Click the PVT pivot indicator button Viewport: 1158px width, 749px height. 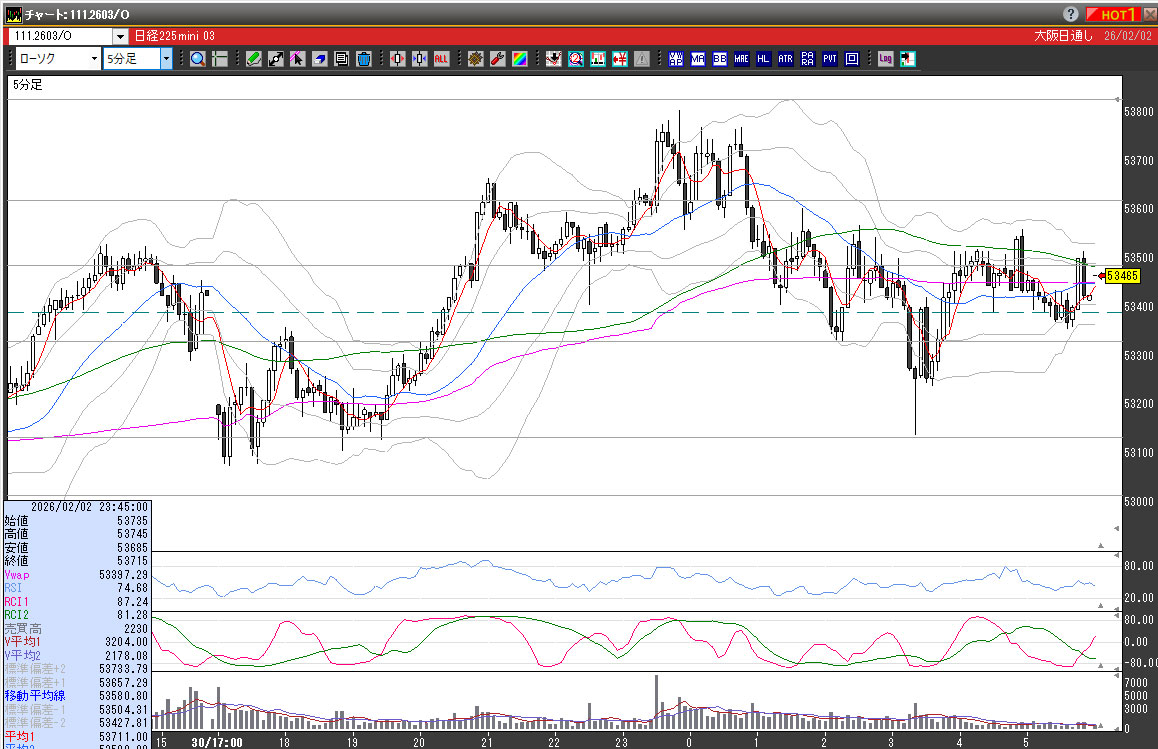tap(829, 59)
